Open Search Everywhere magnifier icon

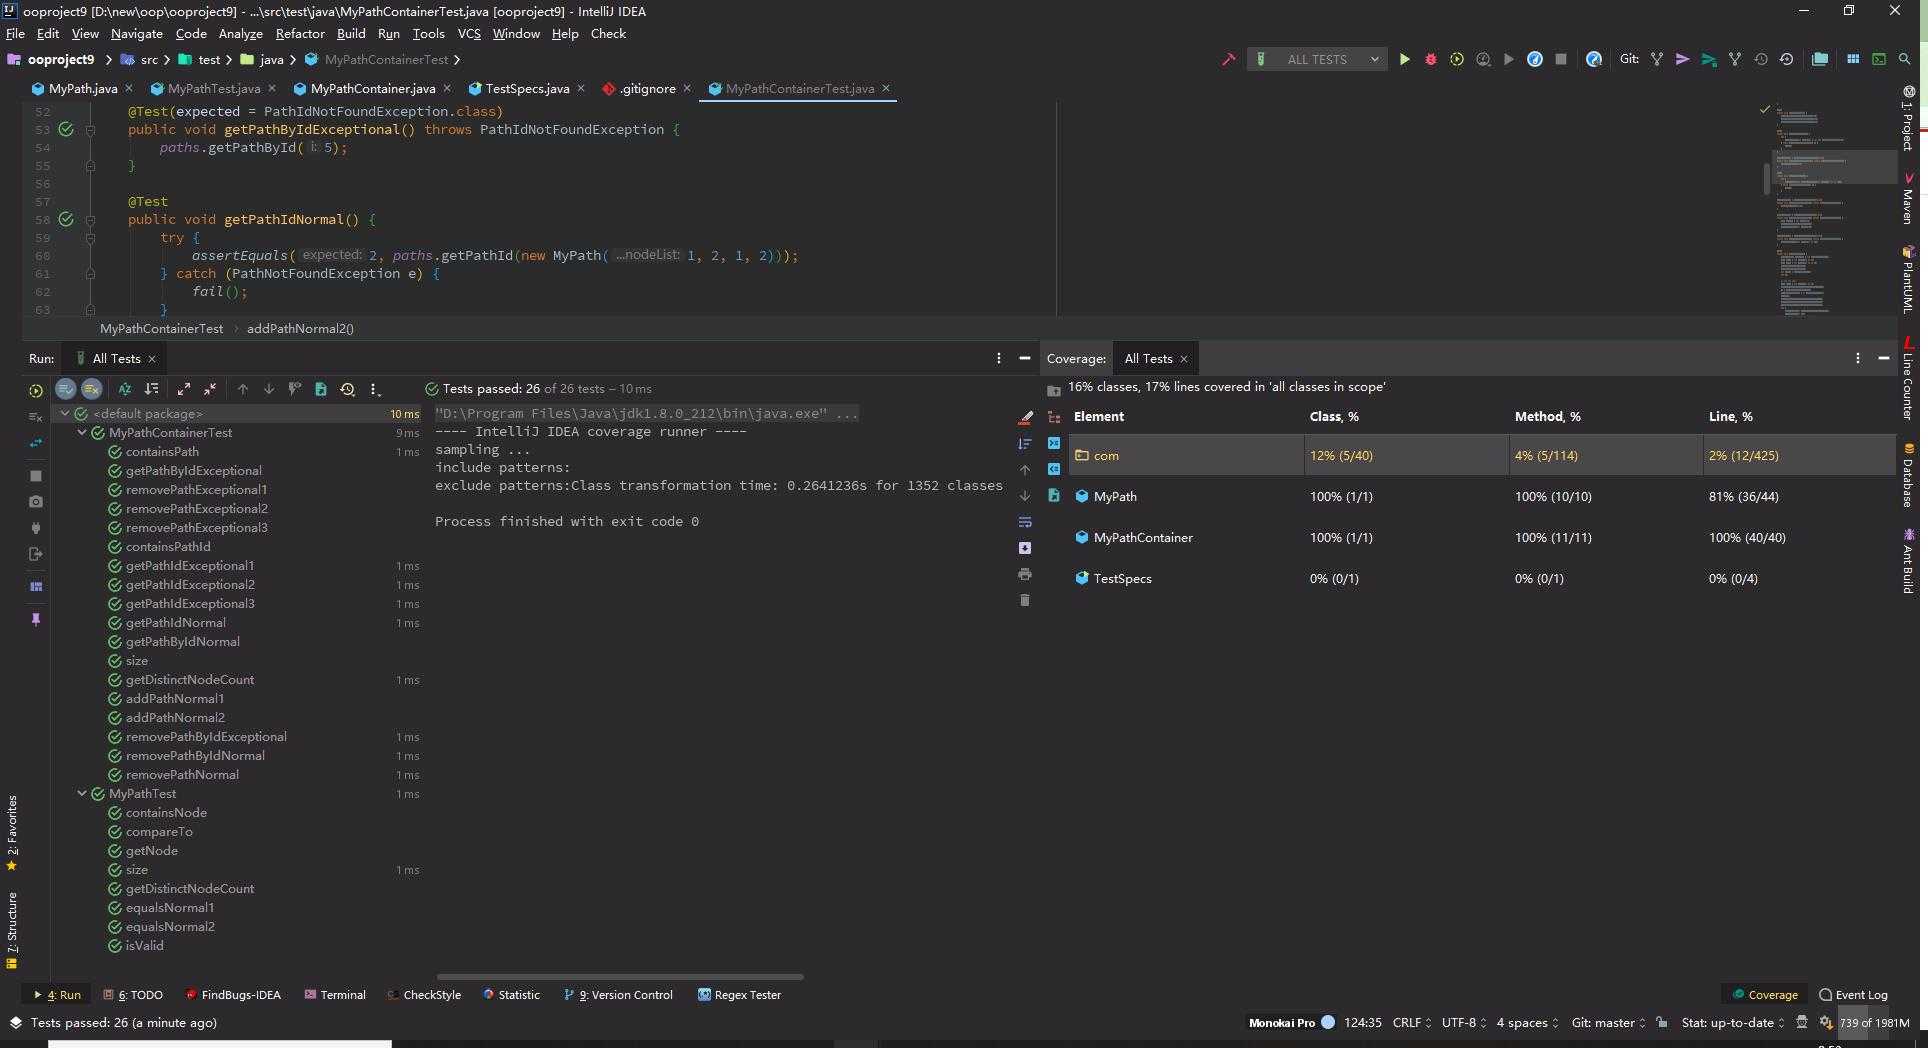pyautogui.click(x=1905, y=60)
